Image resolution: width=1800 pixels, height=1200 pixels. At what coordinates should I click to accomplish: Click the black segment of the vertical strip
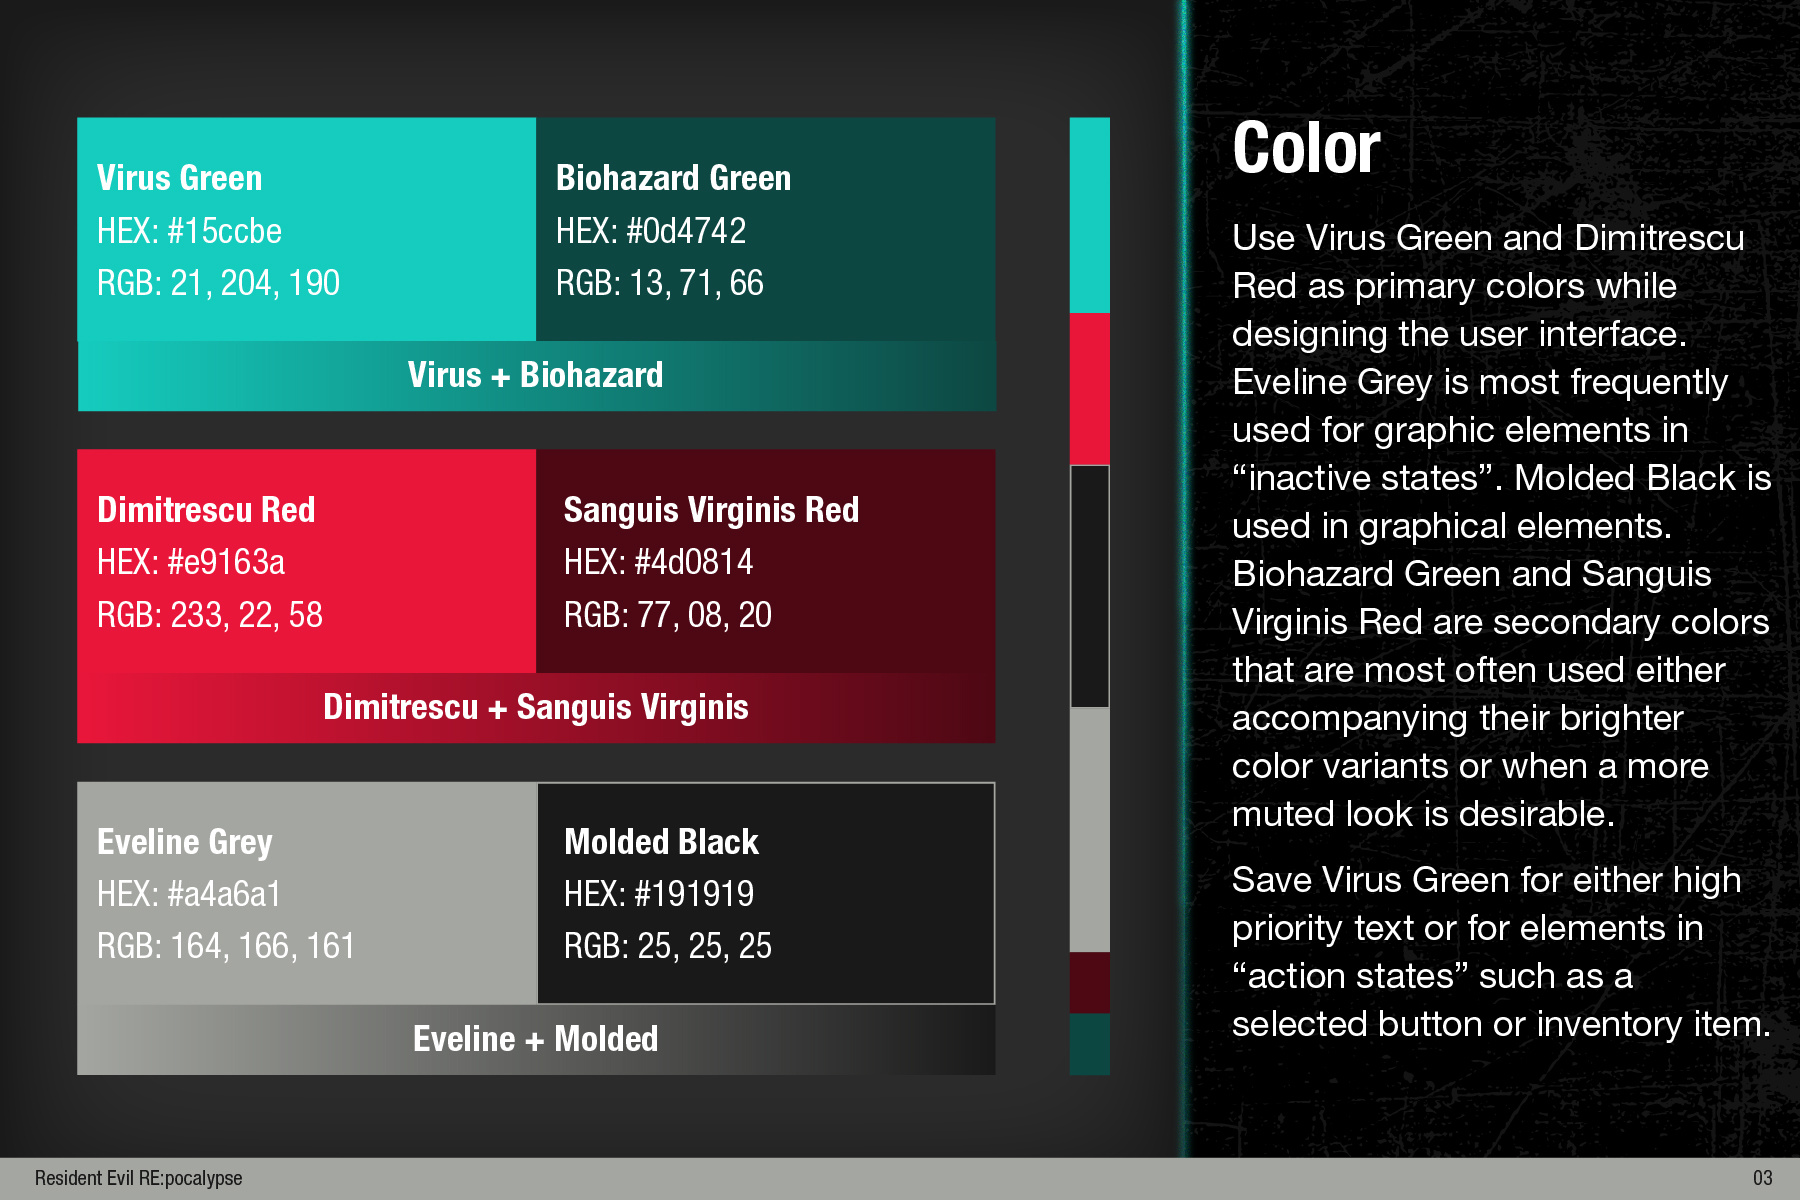point(1089,586)
